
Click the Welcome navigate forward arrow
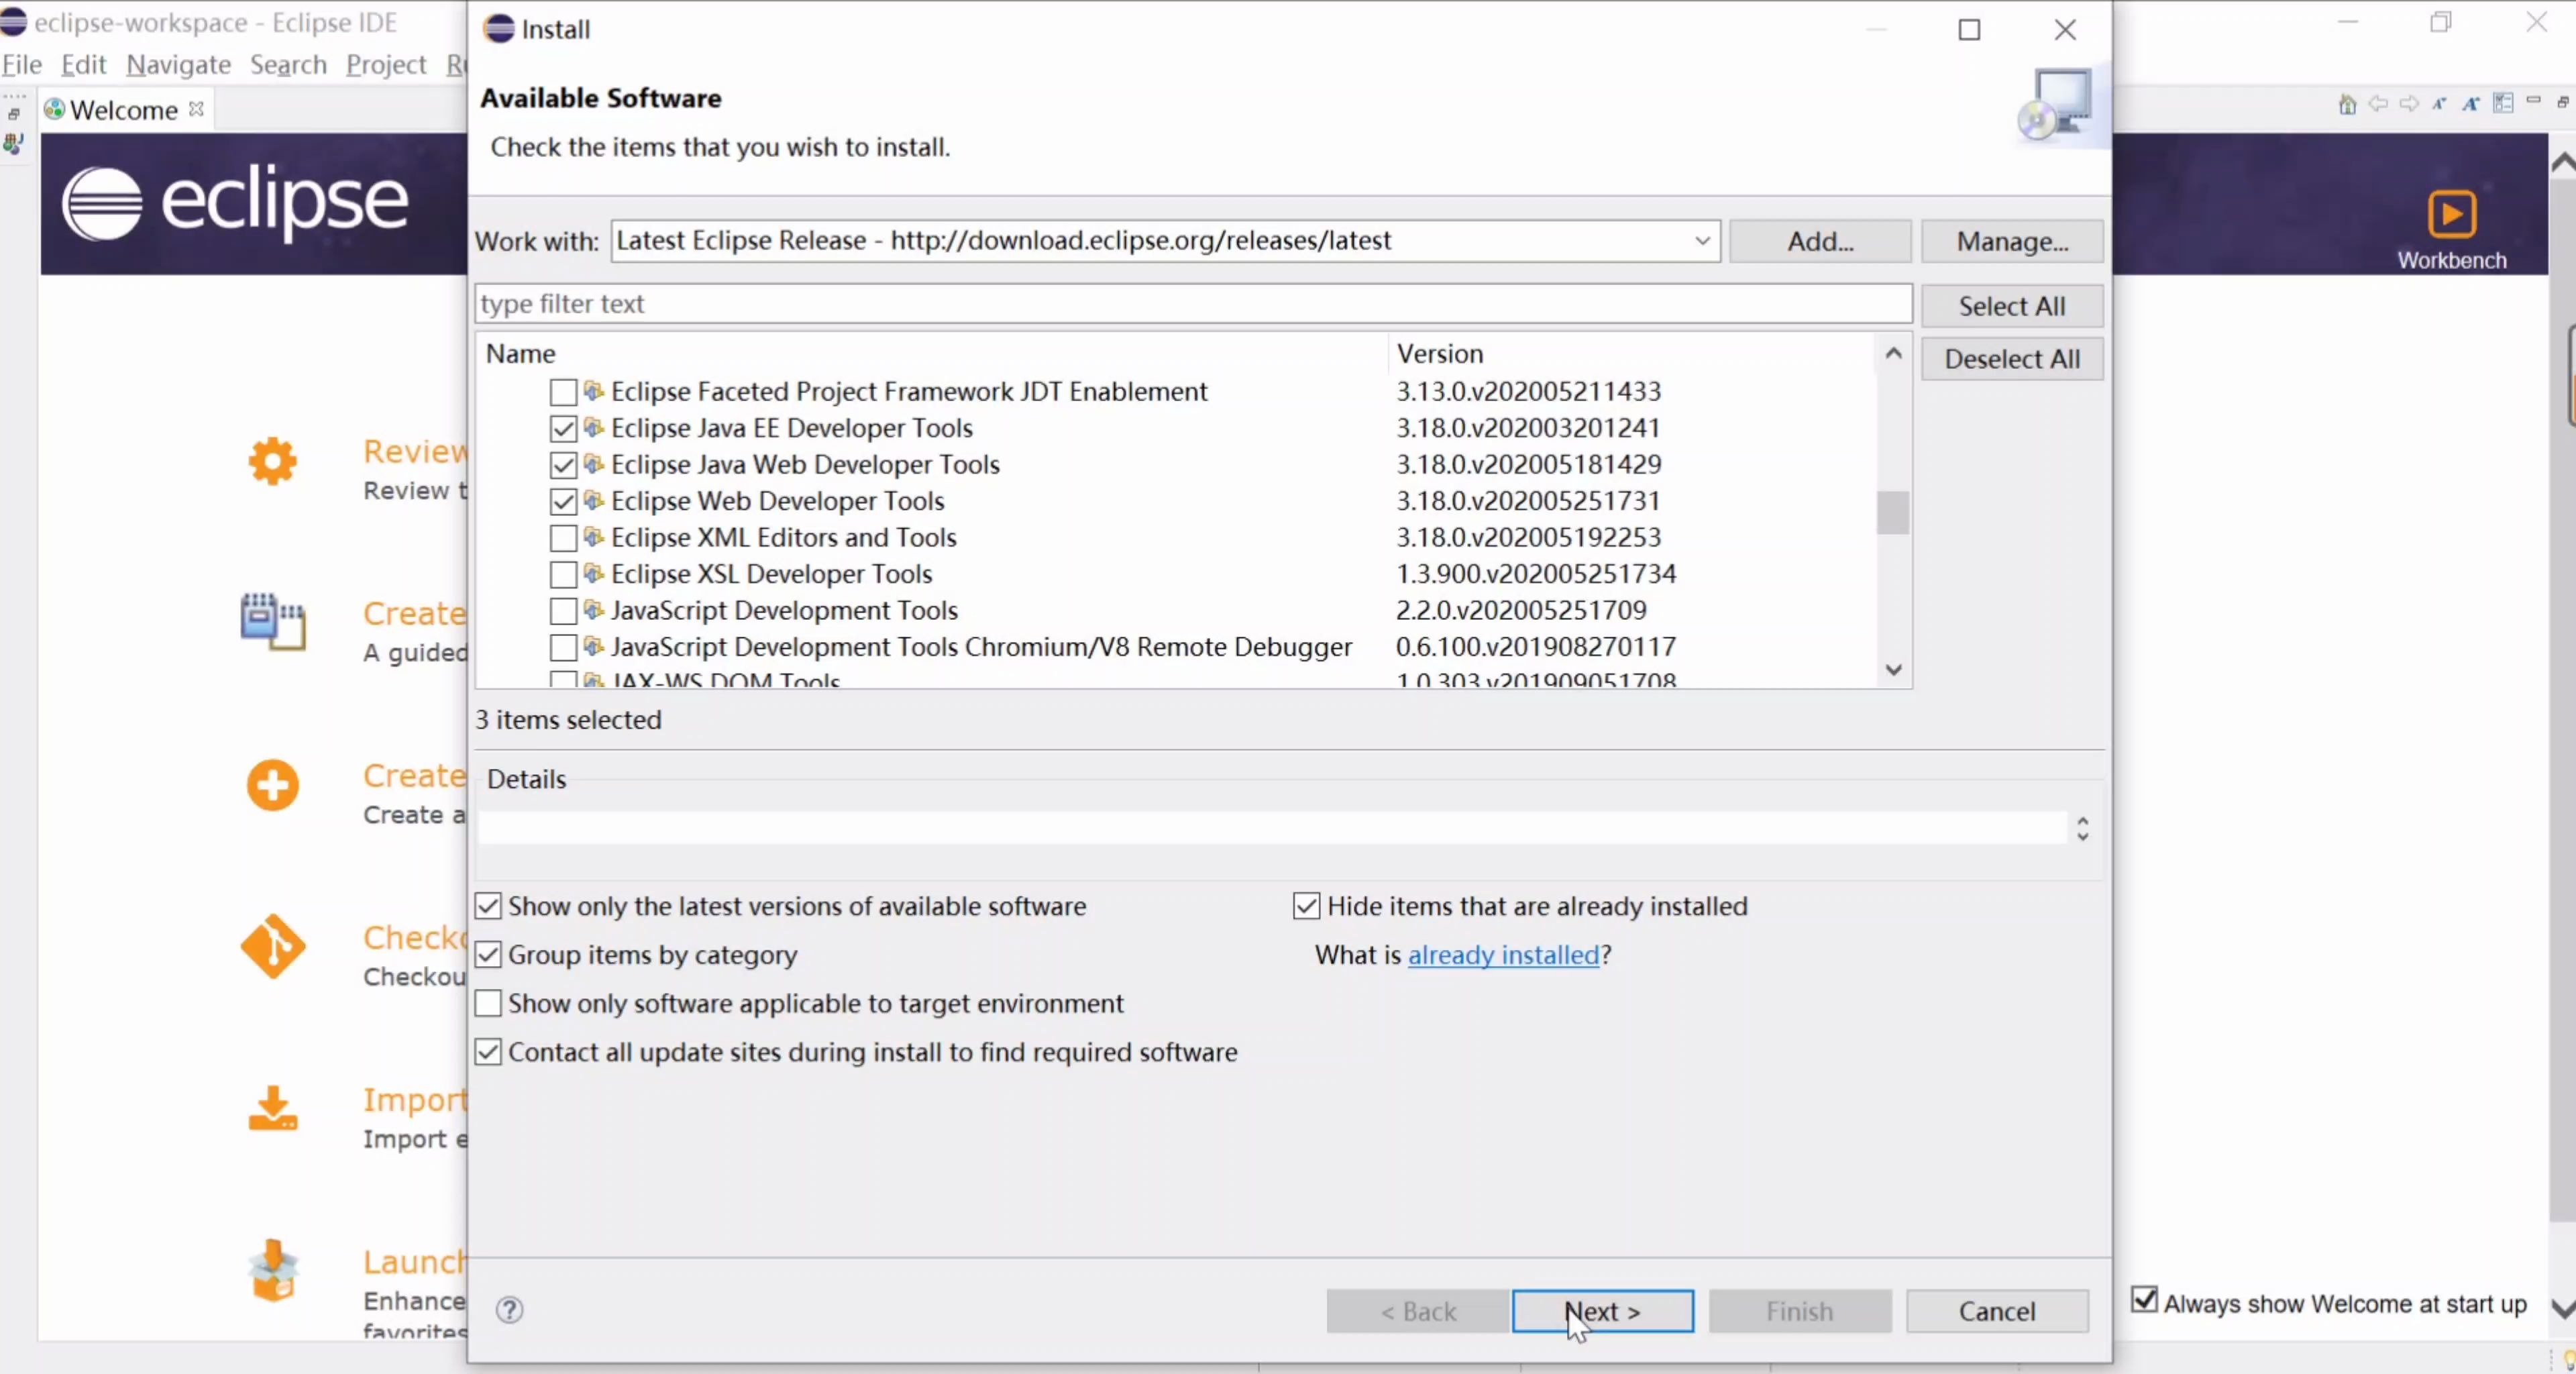[2410, 103]
